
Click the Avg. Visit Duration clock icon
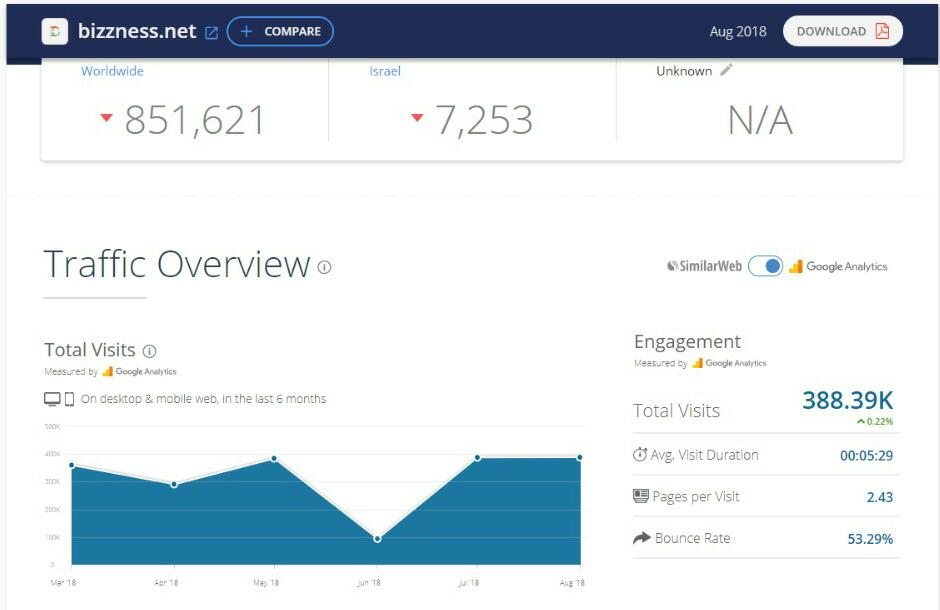tap(640, 455)
